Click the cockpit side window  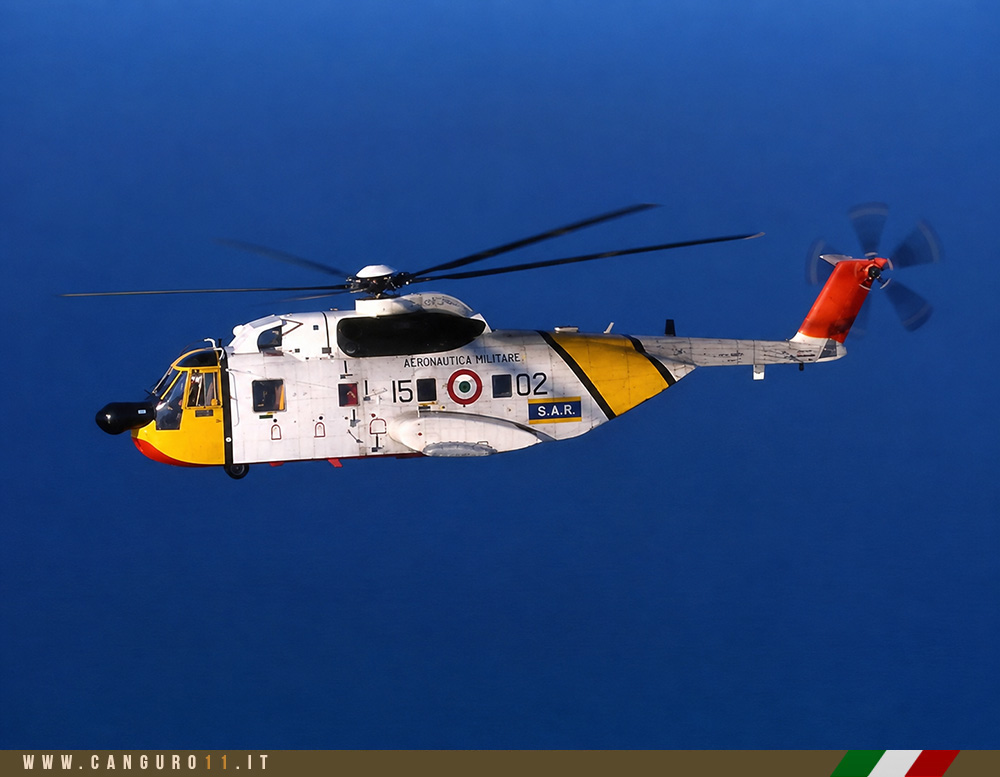point(203,389)
